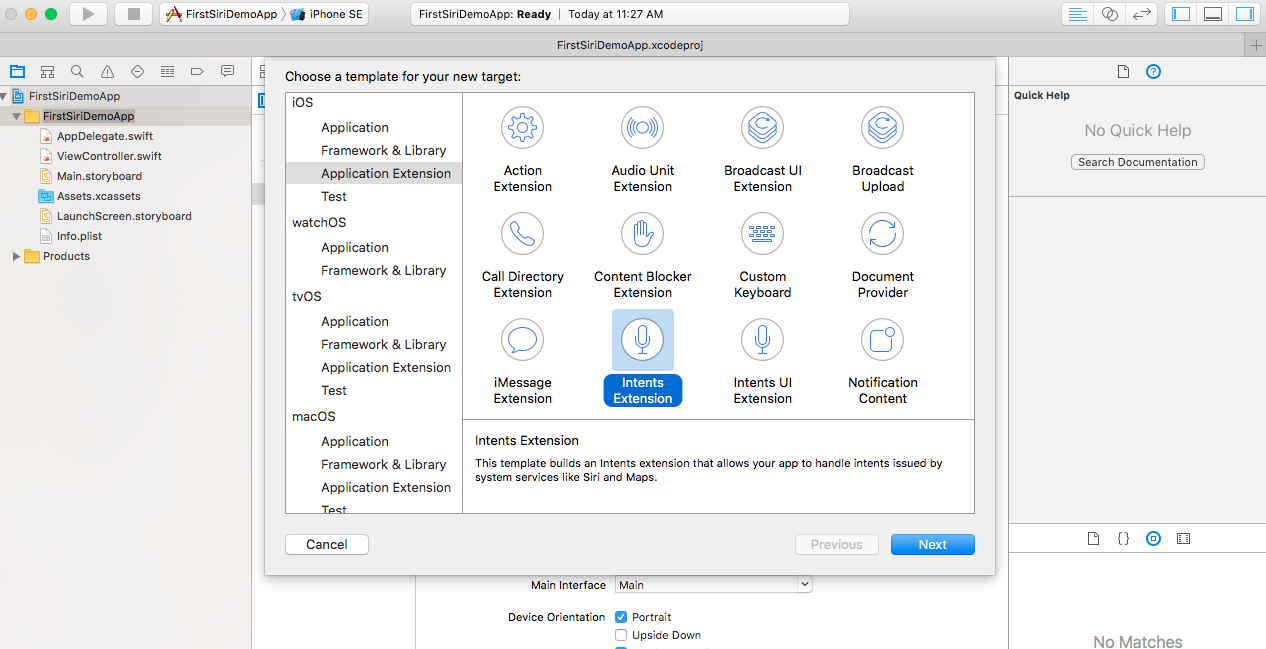The height and width of the screenshot is (649, 1266).
Task: Show the File inspector
Action: [x=1123, y=71]
